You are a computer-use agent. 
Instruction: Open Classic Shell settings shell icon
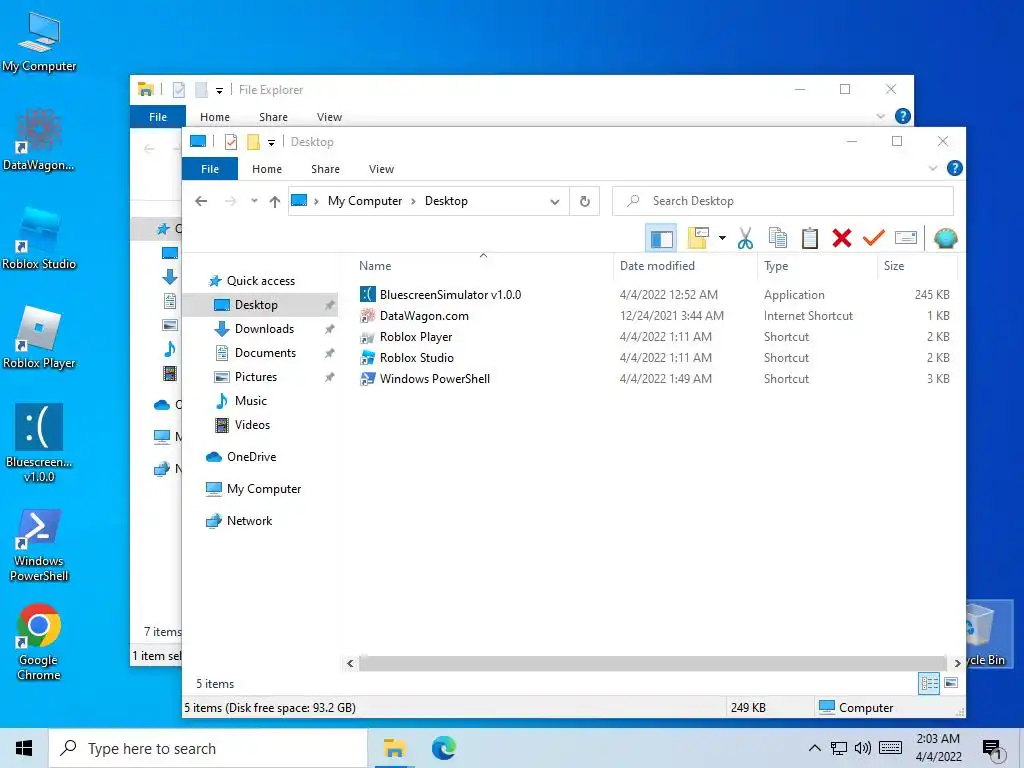click(x=945, y=238)
